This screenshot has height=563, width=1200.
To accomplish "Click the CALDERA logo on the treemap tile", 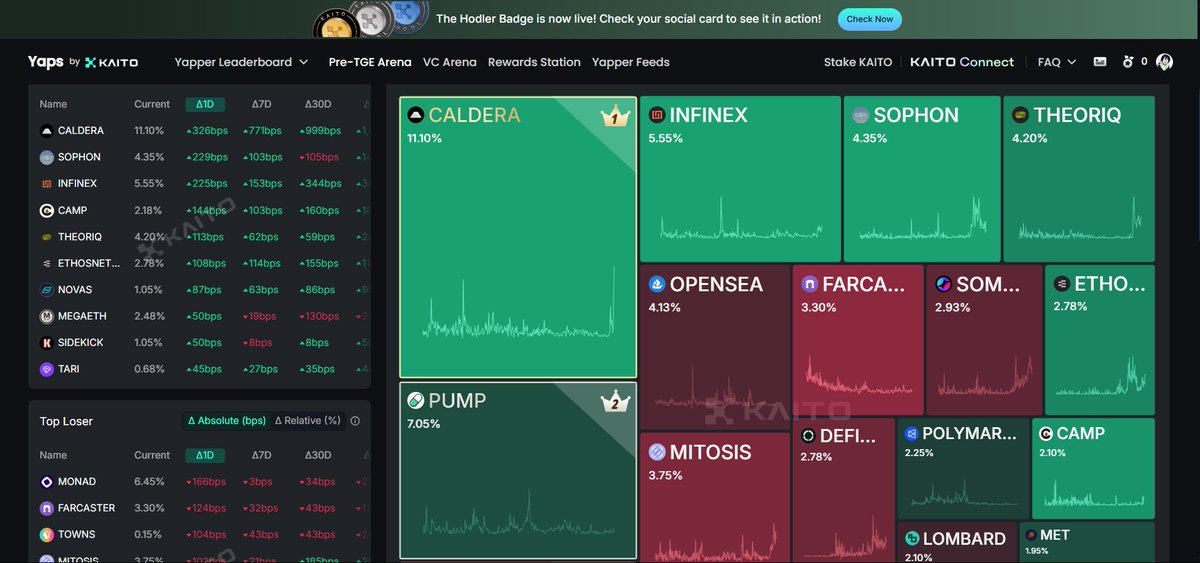I will coord(415,115).
